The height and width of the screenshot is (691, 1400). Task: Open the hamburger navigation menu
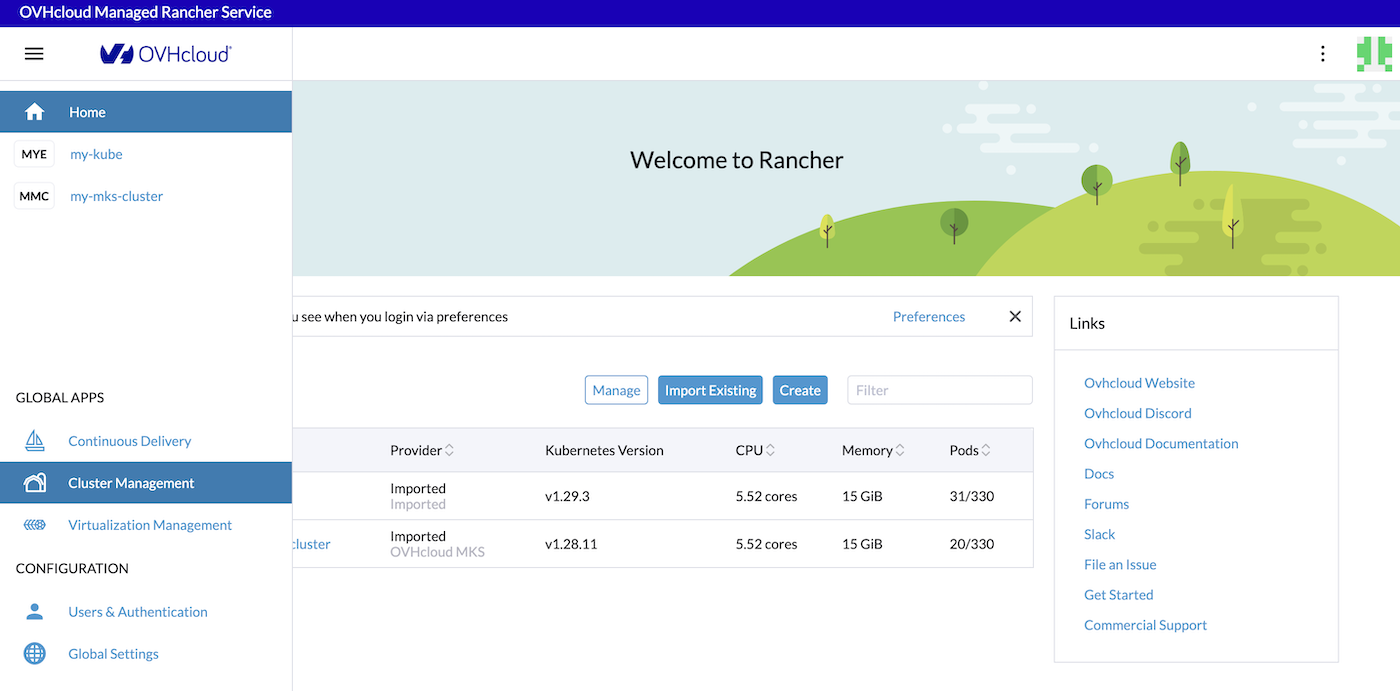(x=33, y=53)
